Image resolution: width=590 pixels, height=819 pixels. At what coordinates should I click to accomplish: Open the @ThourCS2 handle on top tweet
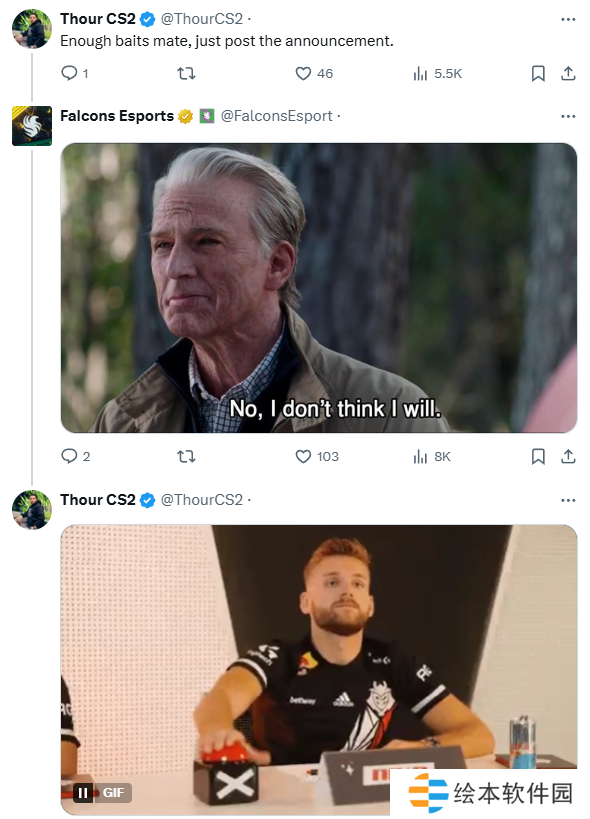click(x=202, y=19)
